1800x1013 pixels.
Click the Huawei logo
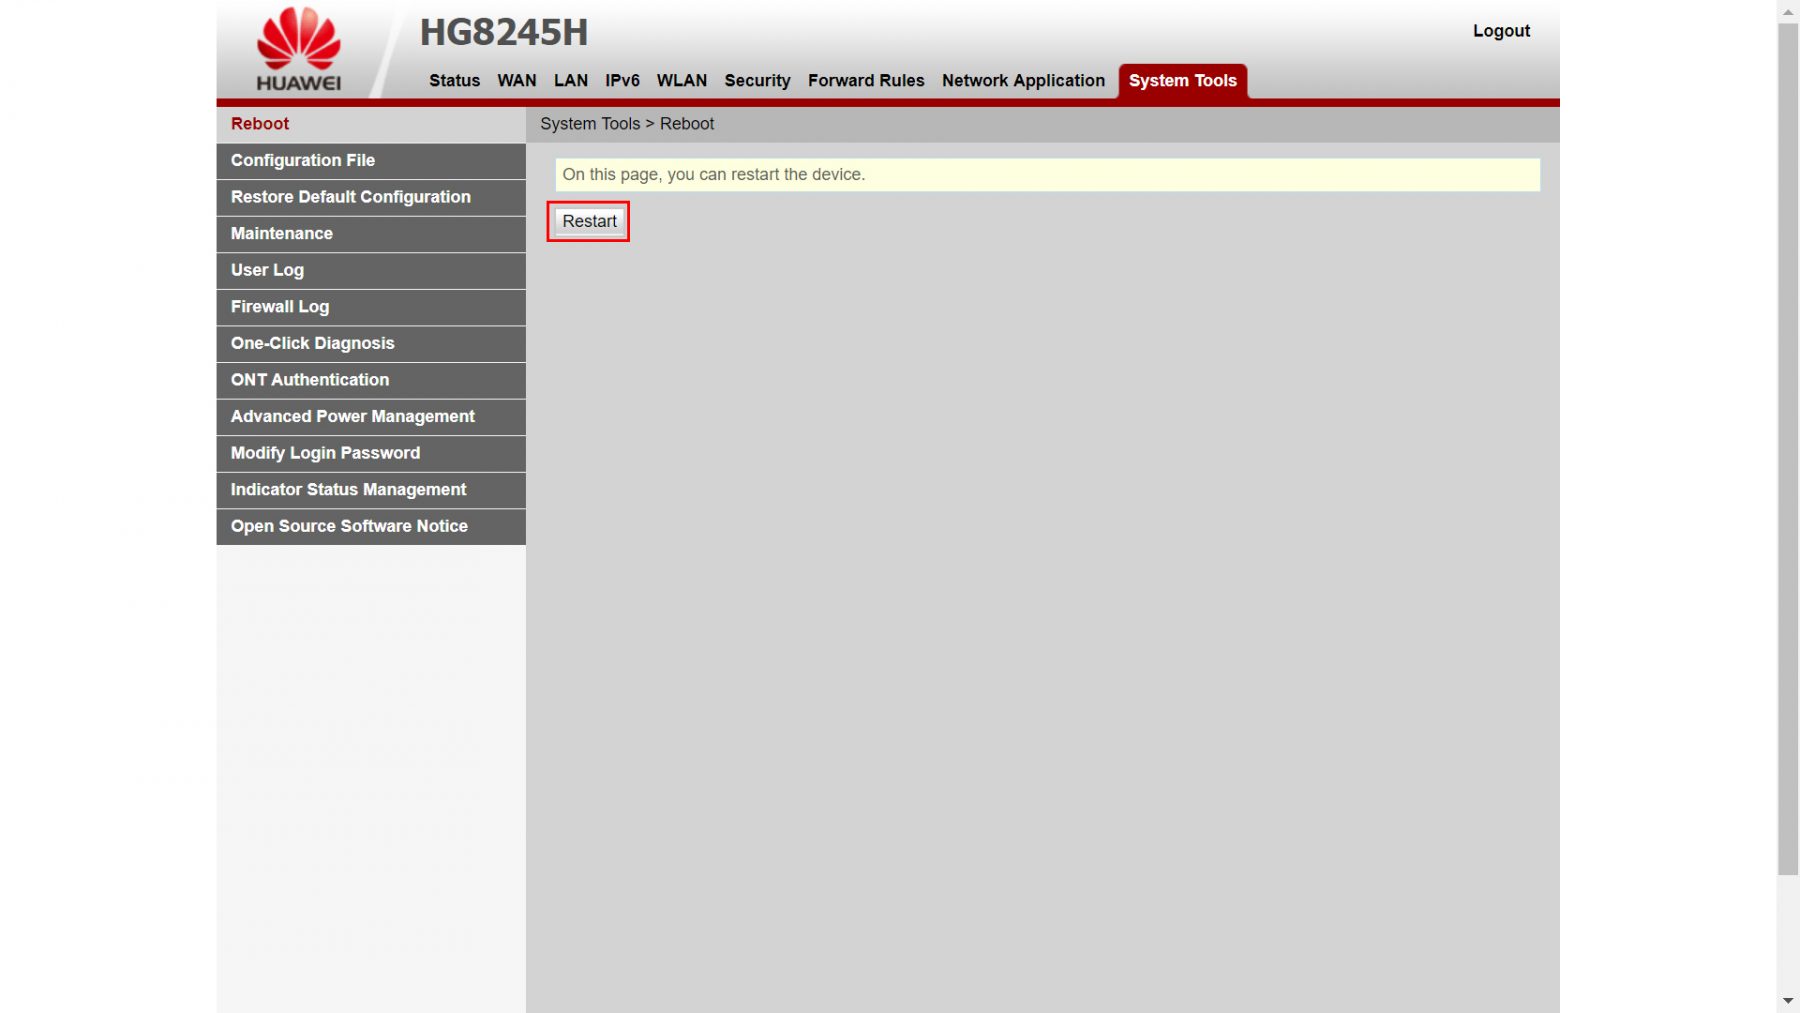pyautogui.click(x=298, y=50)
